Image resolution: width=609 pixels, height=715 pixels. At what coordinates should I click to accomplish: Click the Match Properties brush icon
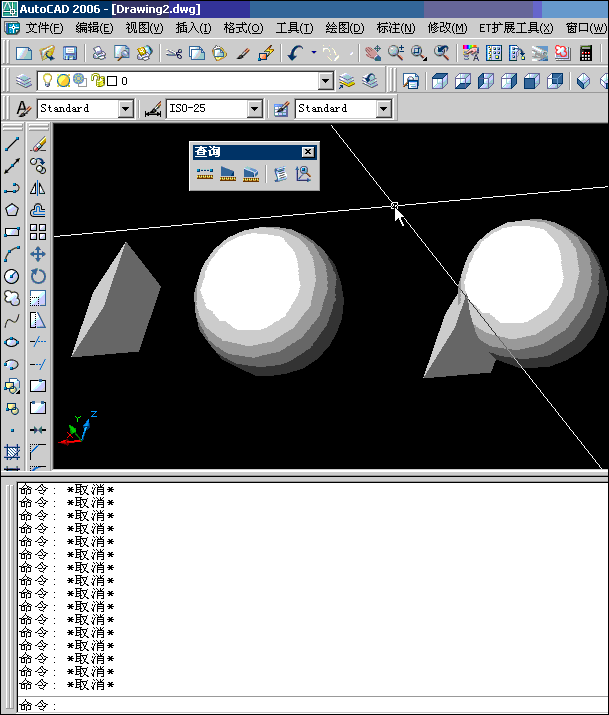(x=243, y=53)
